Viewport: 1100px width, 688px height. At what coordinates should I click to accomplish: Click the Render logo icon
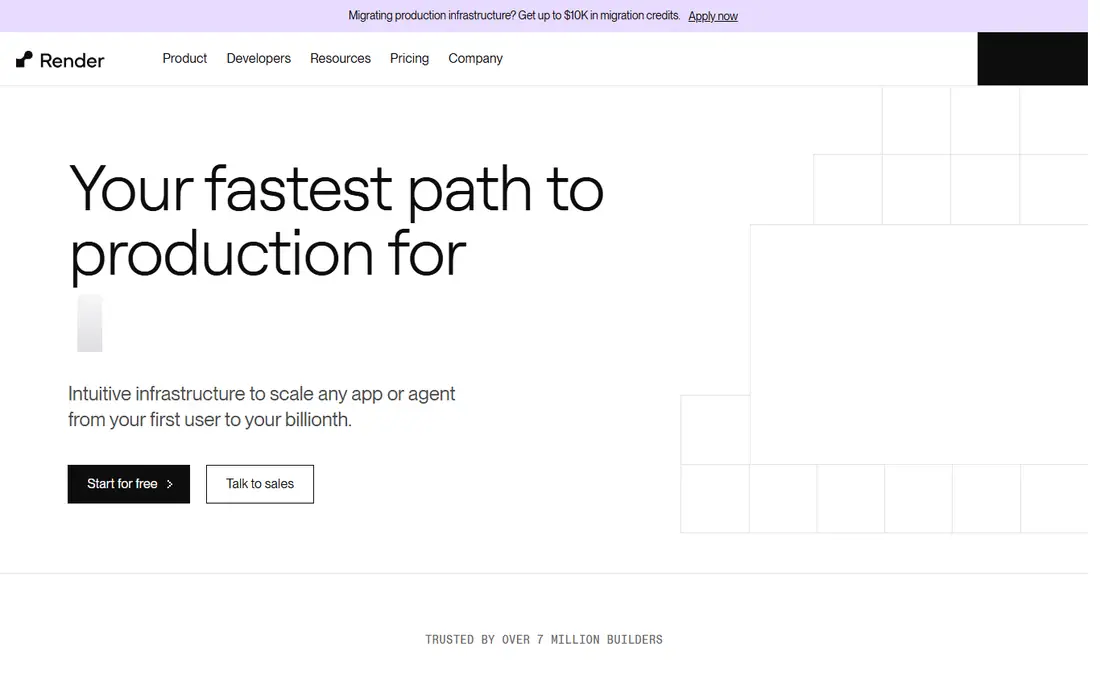click(x=25, y=60)
